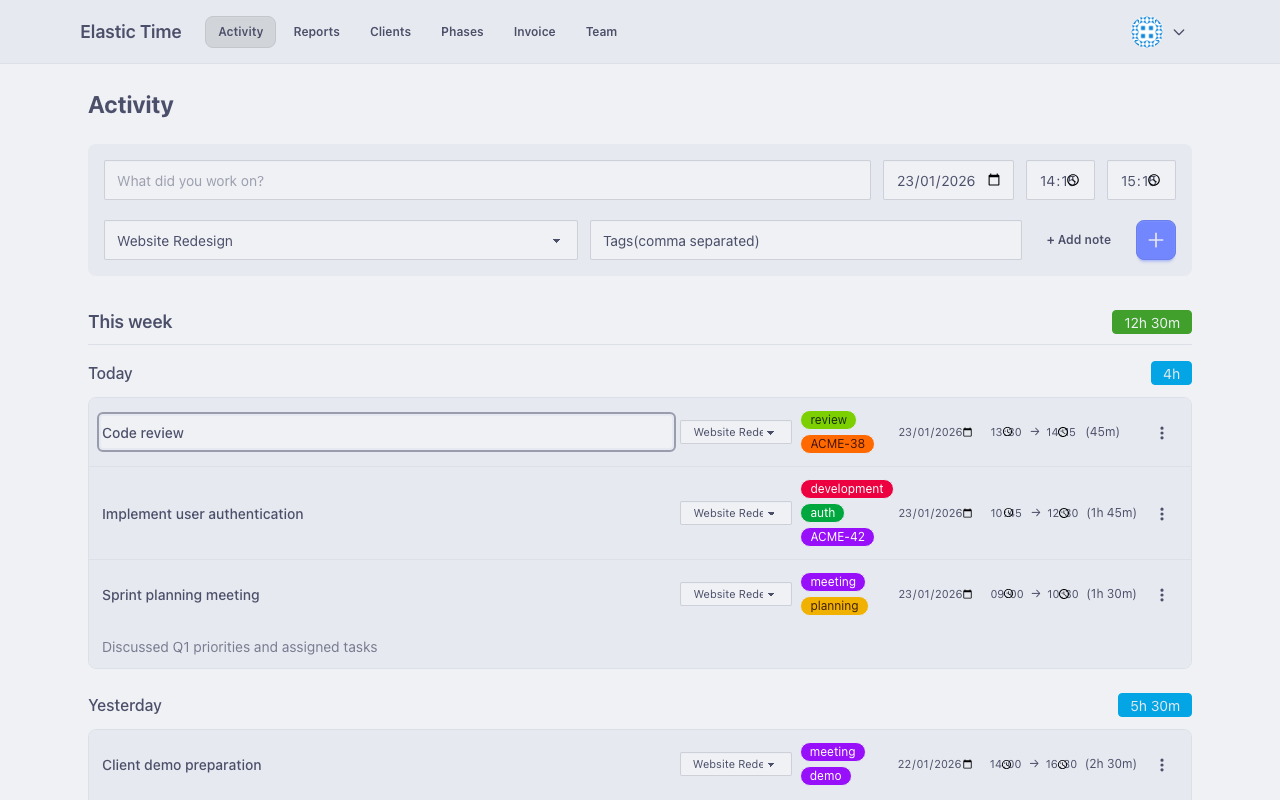Change the project dropdown on Sprint planning meeting

click(735, 593)
